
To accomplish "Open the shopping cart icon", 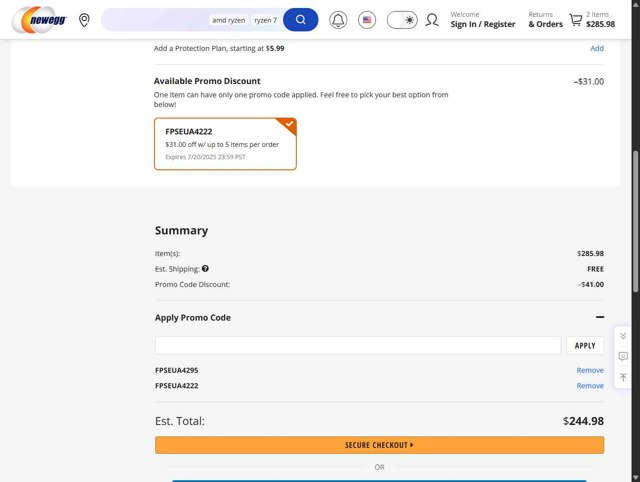I will (x=575, y=20).
